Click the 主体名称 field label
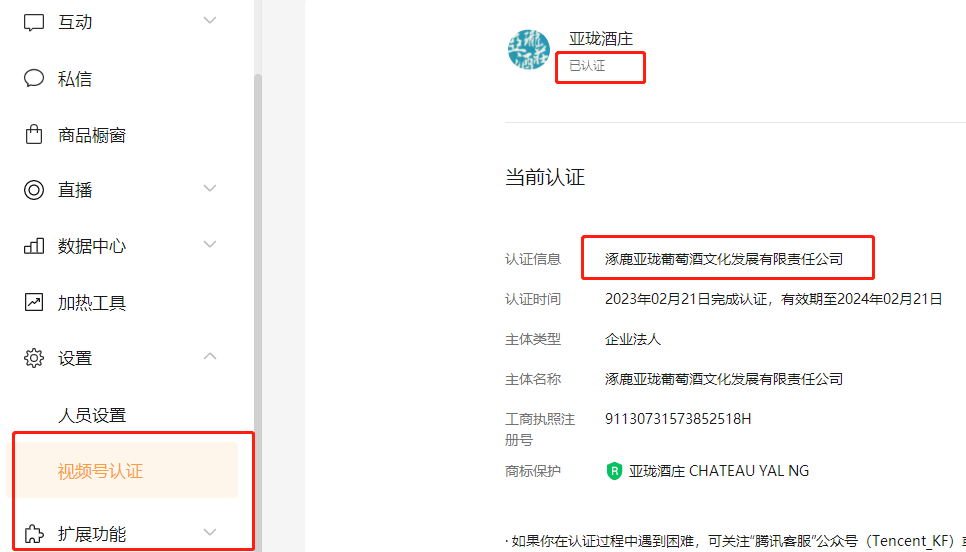Screen dimensions: 966x552 (x=533, y=379)
